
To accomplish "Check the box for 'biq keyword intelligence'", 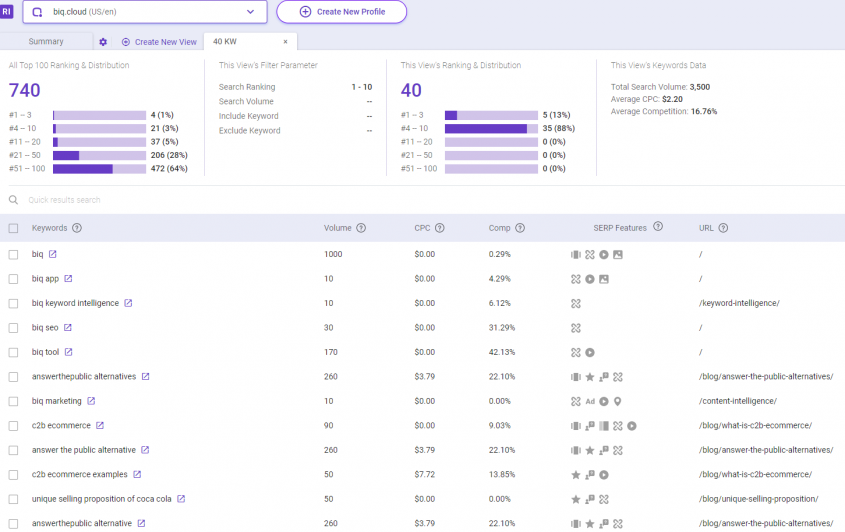I will click(x=13, y=303).
